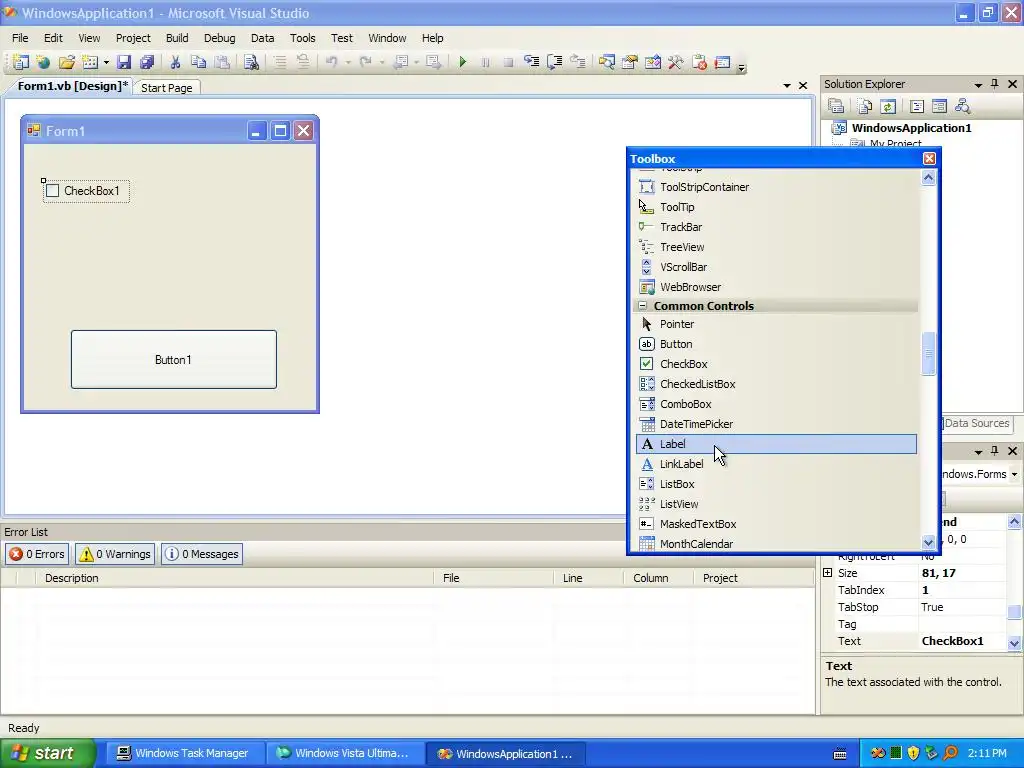The width and height of the screenshot is (1024, 768).
Task: Toggle the 0 Warnings filter button
Action: 115,554
